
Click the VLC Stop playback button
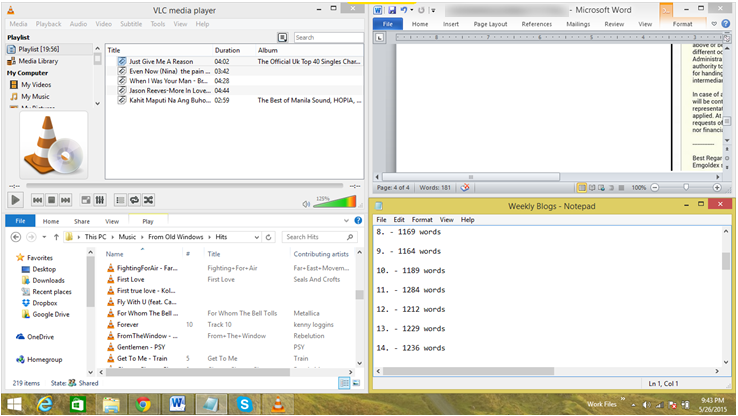(x=52, y=200)
